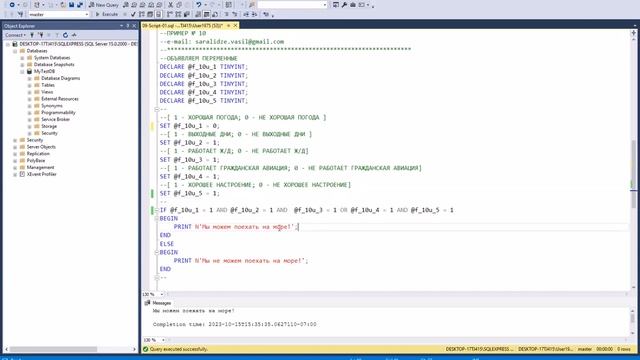Click the wrench Properties icon in top toolbar

click(x=344, y=5)
